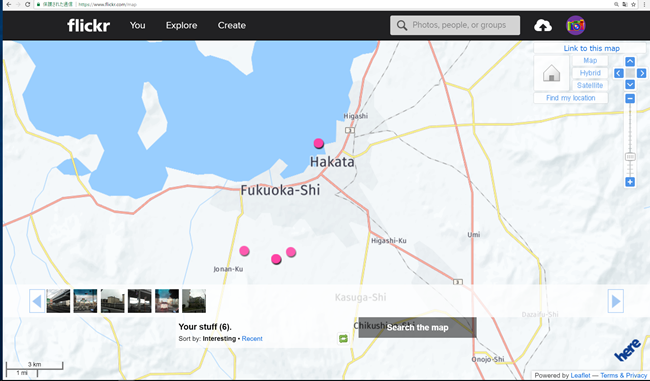Open the user avatar profile menu
This screenshot has height=381, width=650.
coord(576,26)
